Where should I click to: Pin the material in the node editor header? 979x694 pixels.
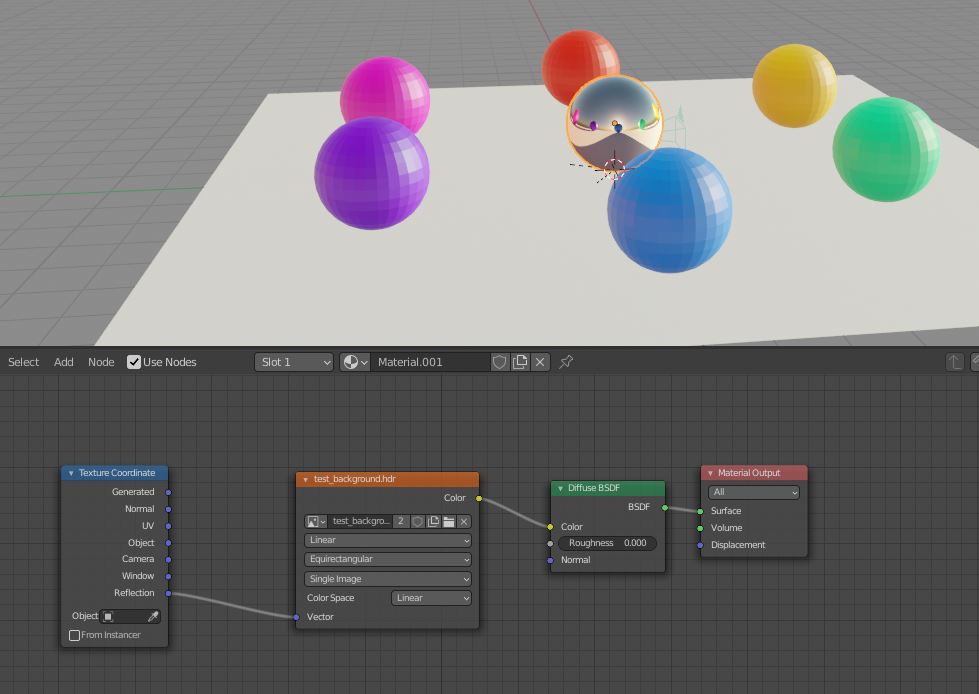tap(565, 362)
